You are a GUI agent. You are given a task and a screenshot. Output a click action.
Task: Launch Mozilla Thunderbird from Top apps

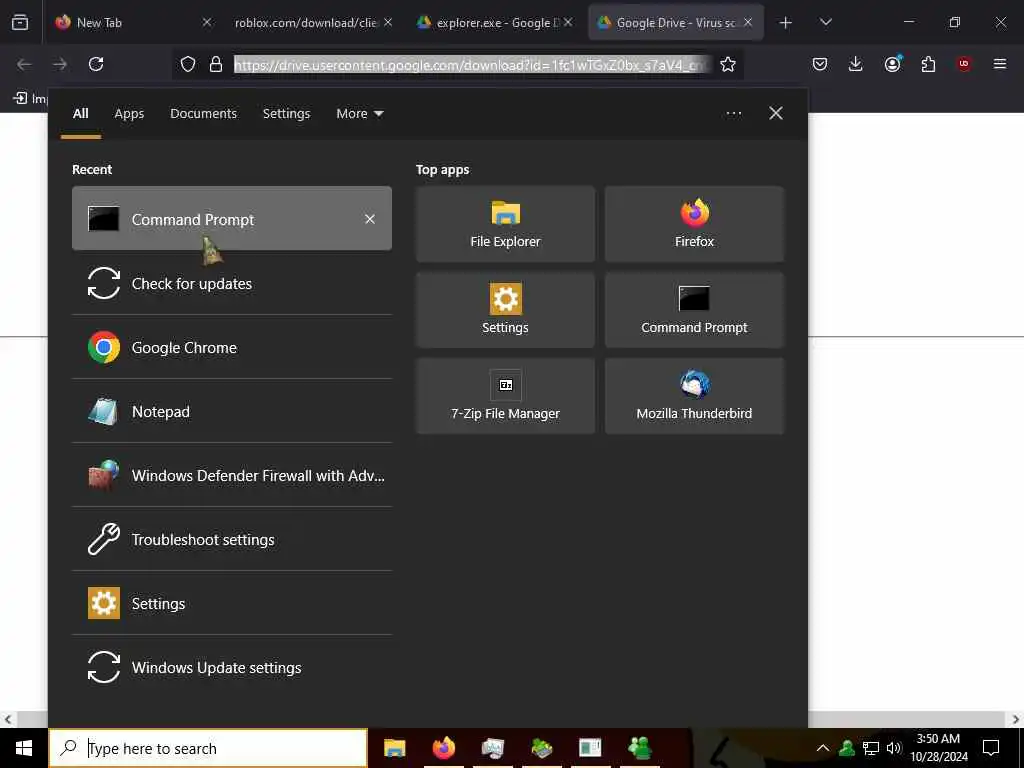click(694, 396)
